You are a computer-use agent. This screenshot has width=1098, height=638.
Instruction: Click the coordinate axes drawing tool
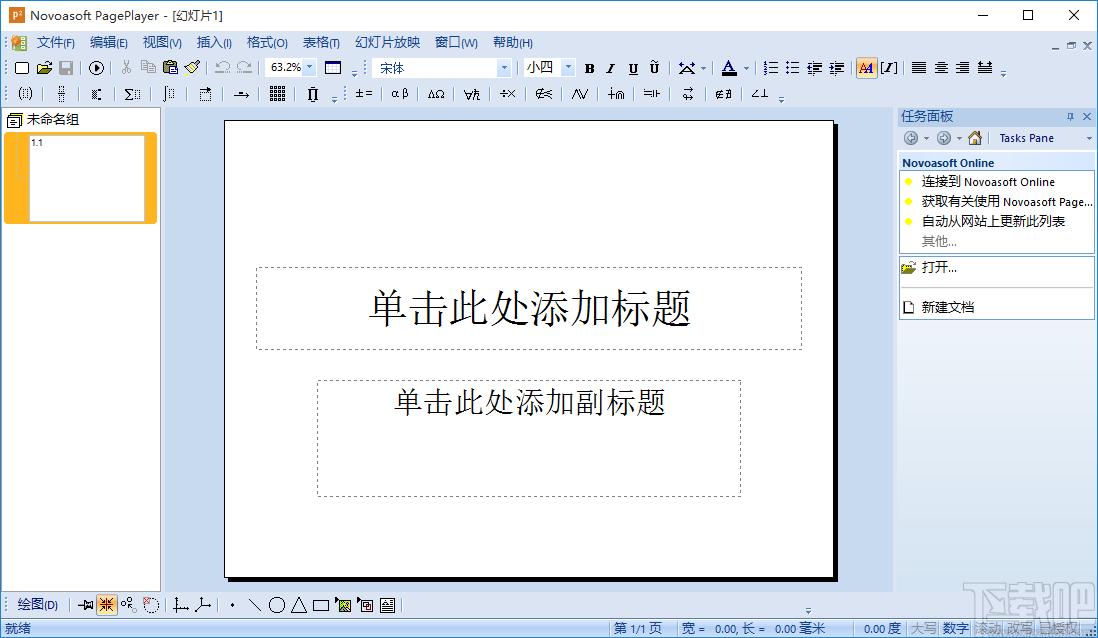[x=181, y=605]
